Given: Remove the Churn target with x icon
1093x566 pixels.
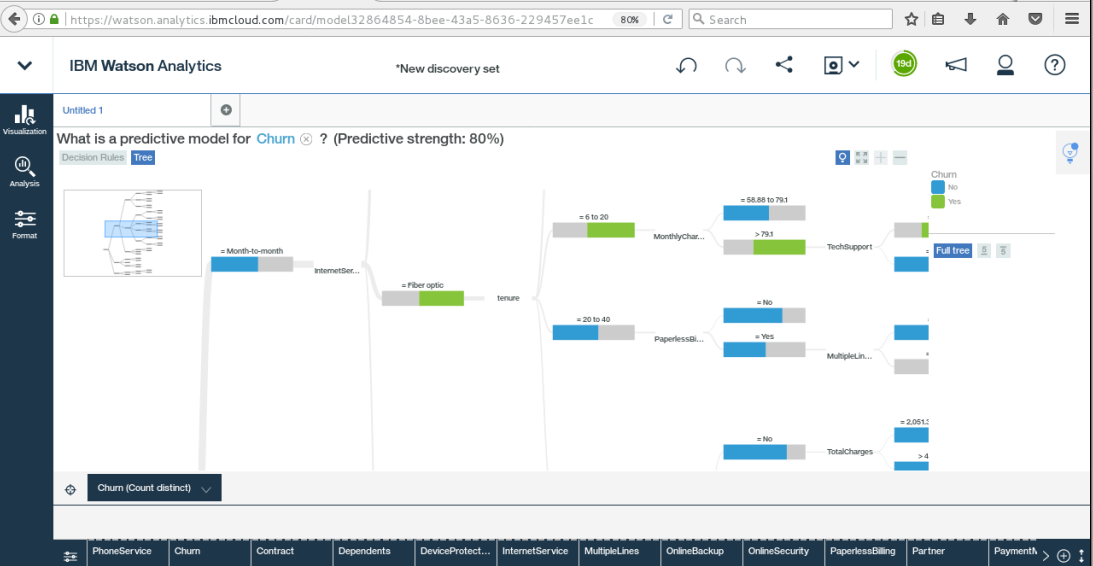Looking at the screenshot, I should click(x=305, y=139).
